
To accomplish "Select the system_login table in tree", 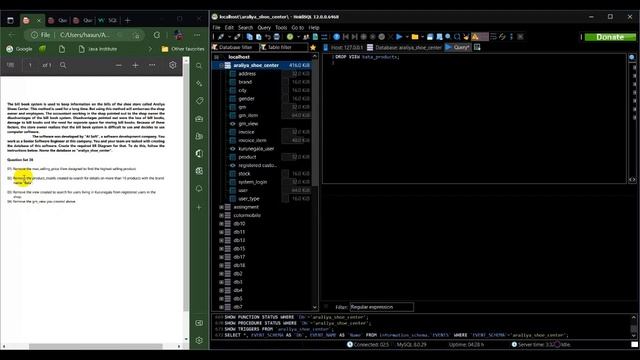I will (253, 182).
